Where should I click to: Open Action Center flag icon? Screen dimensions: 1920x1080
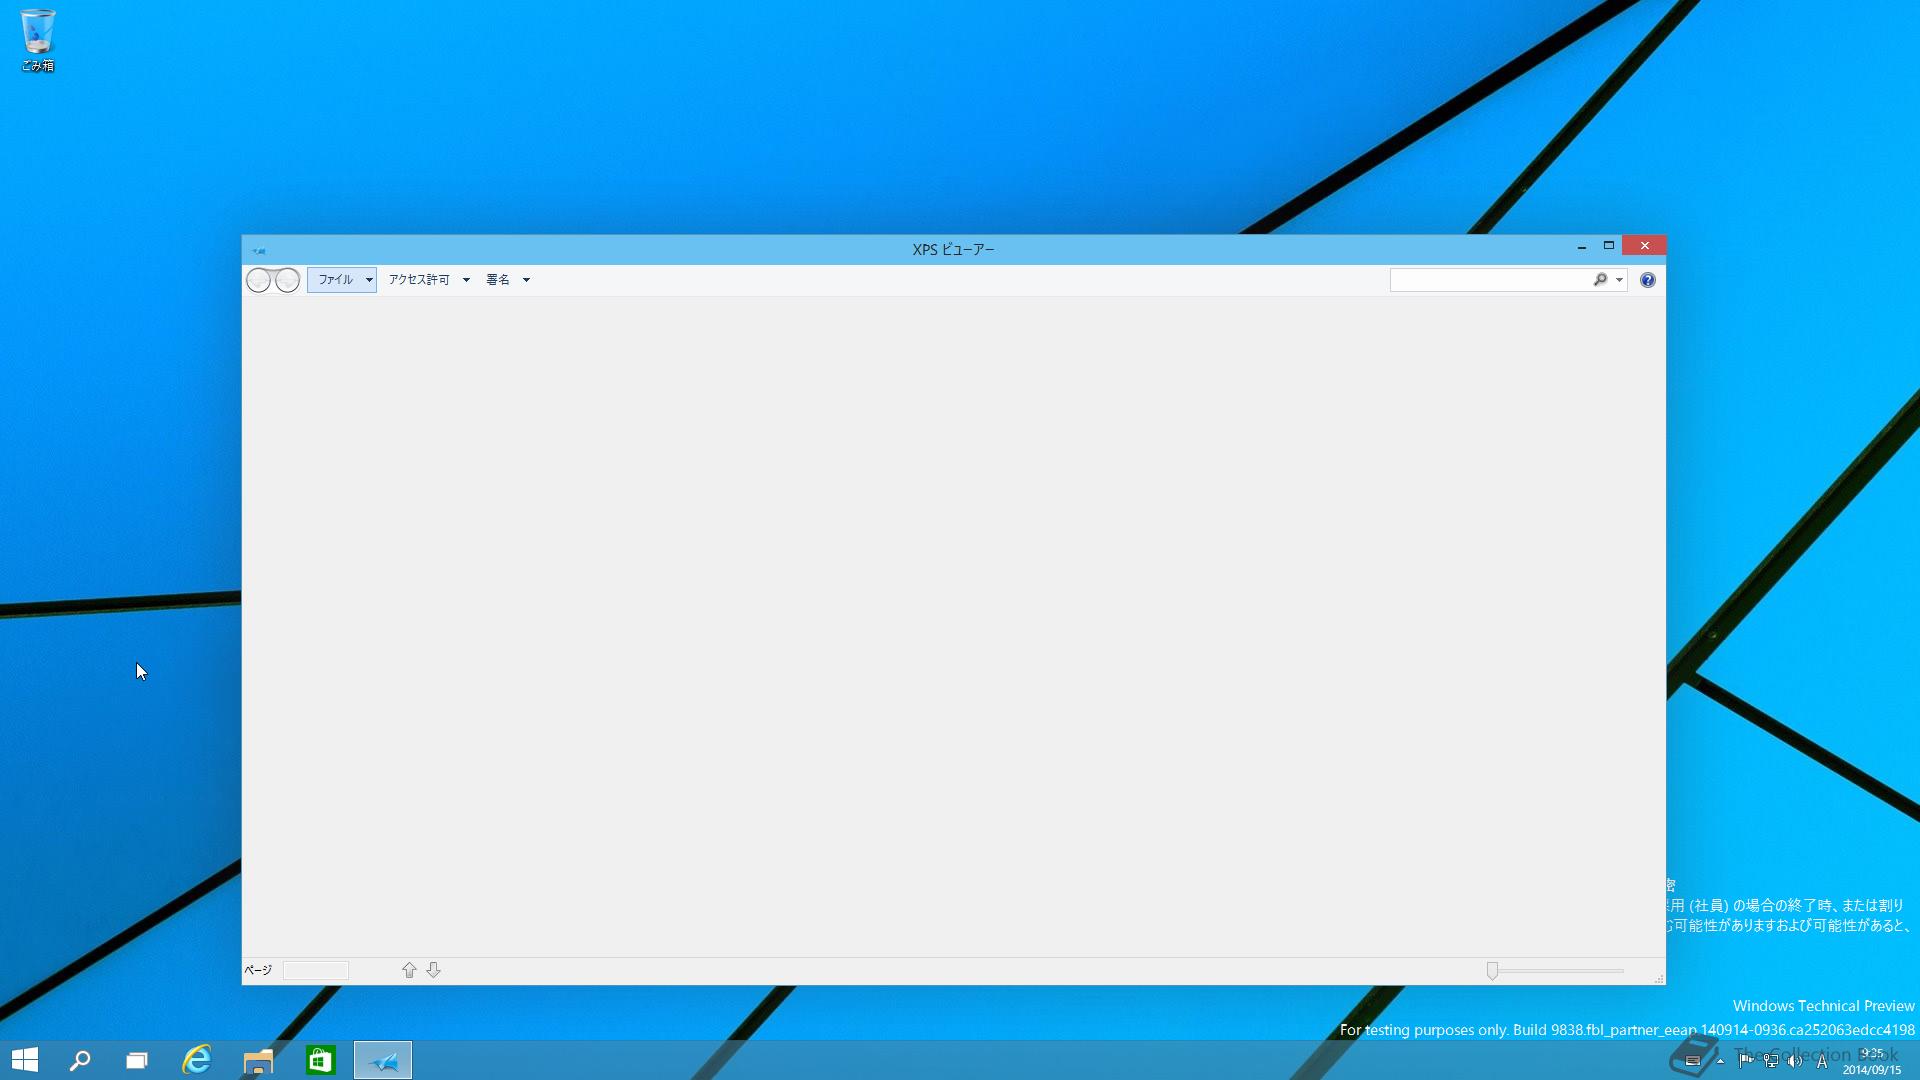[1745, 1061]
